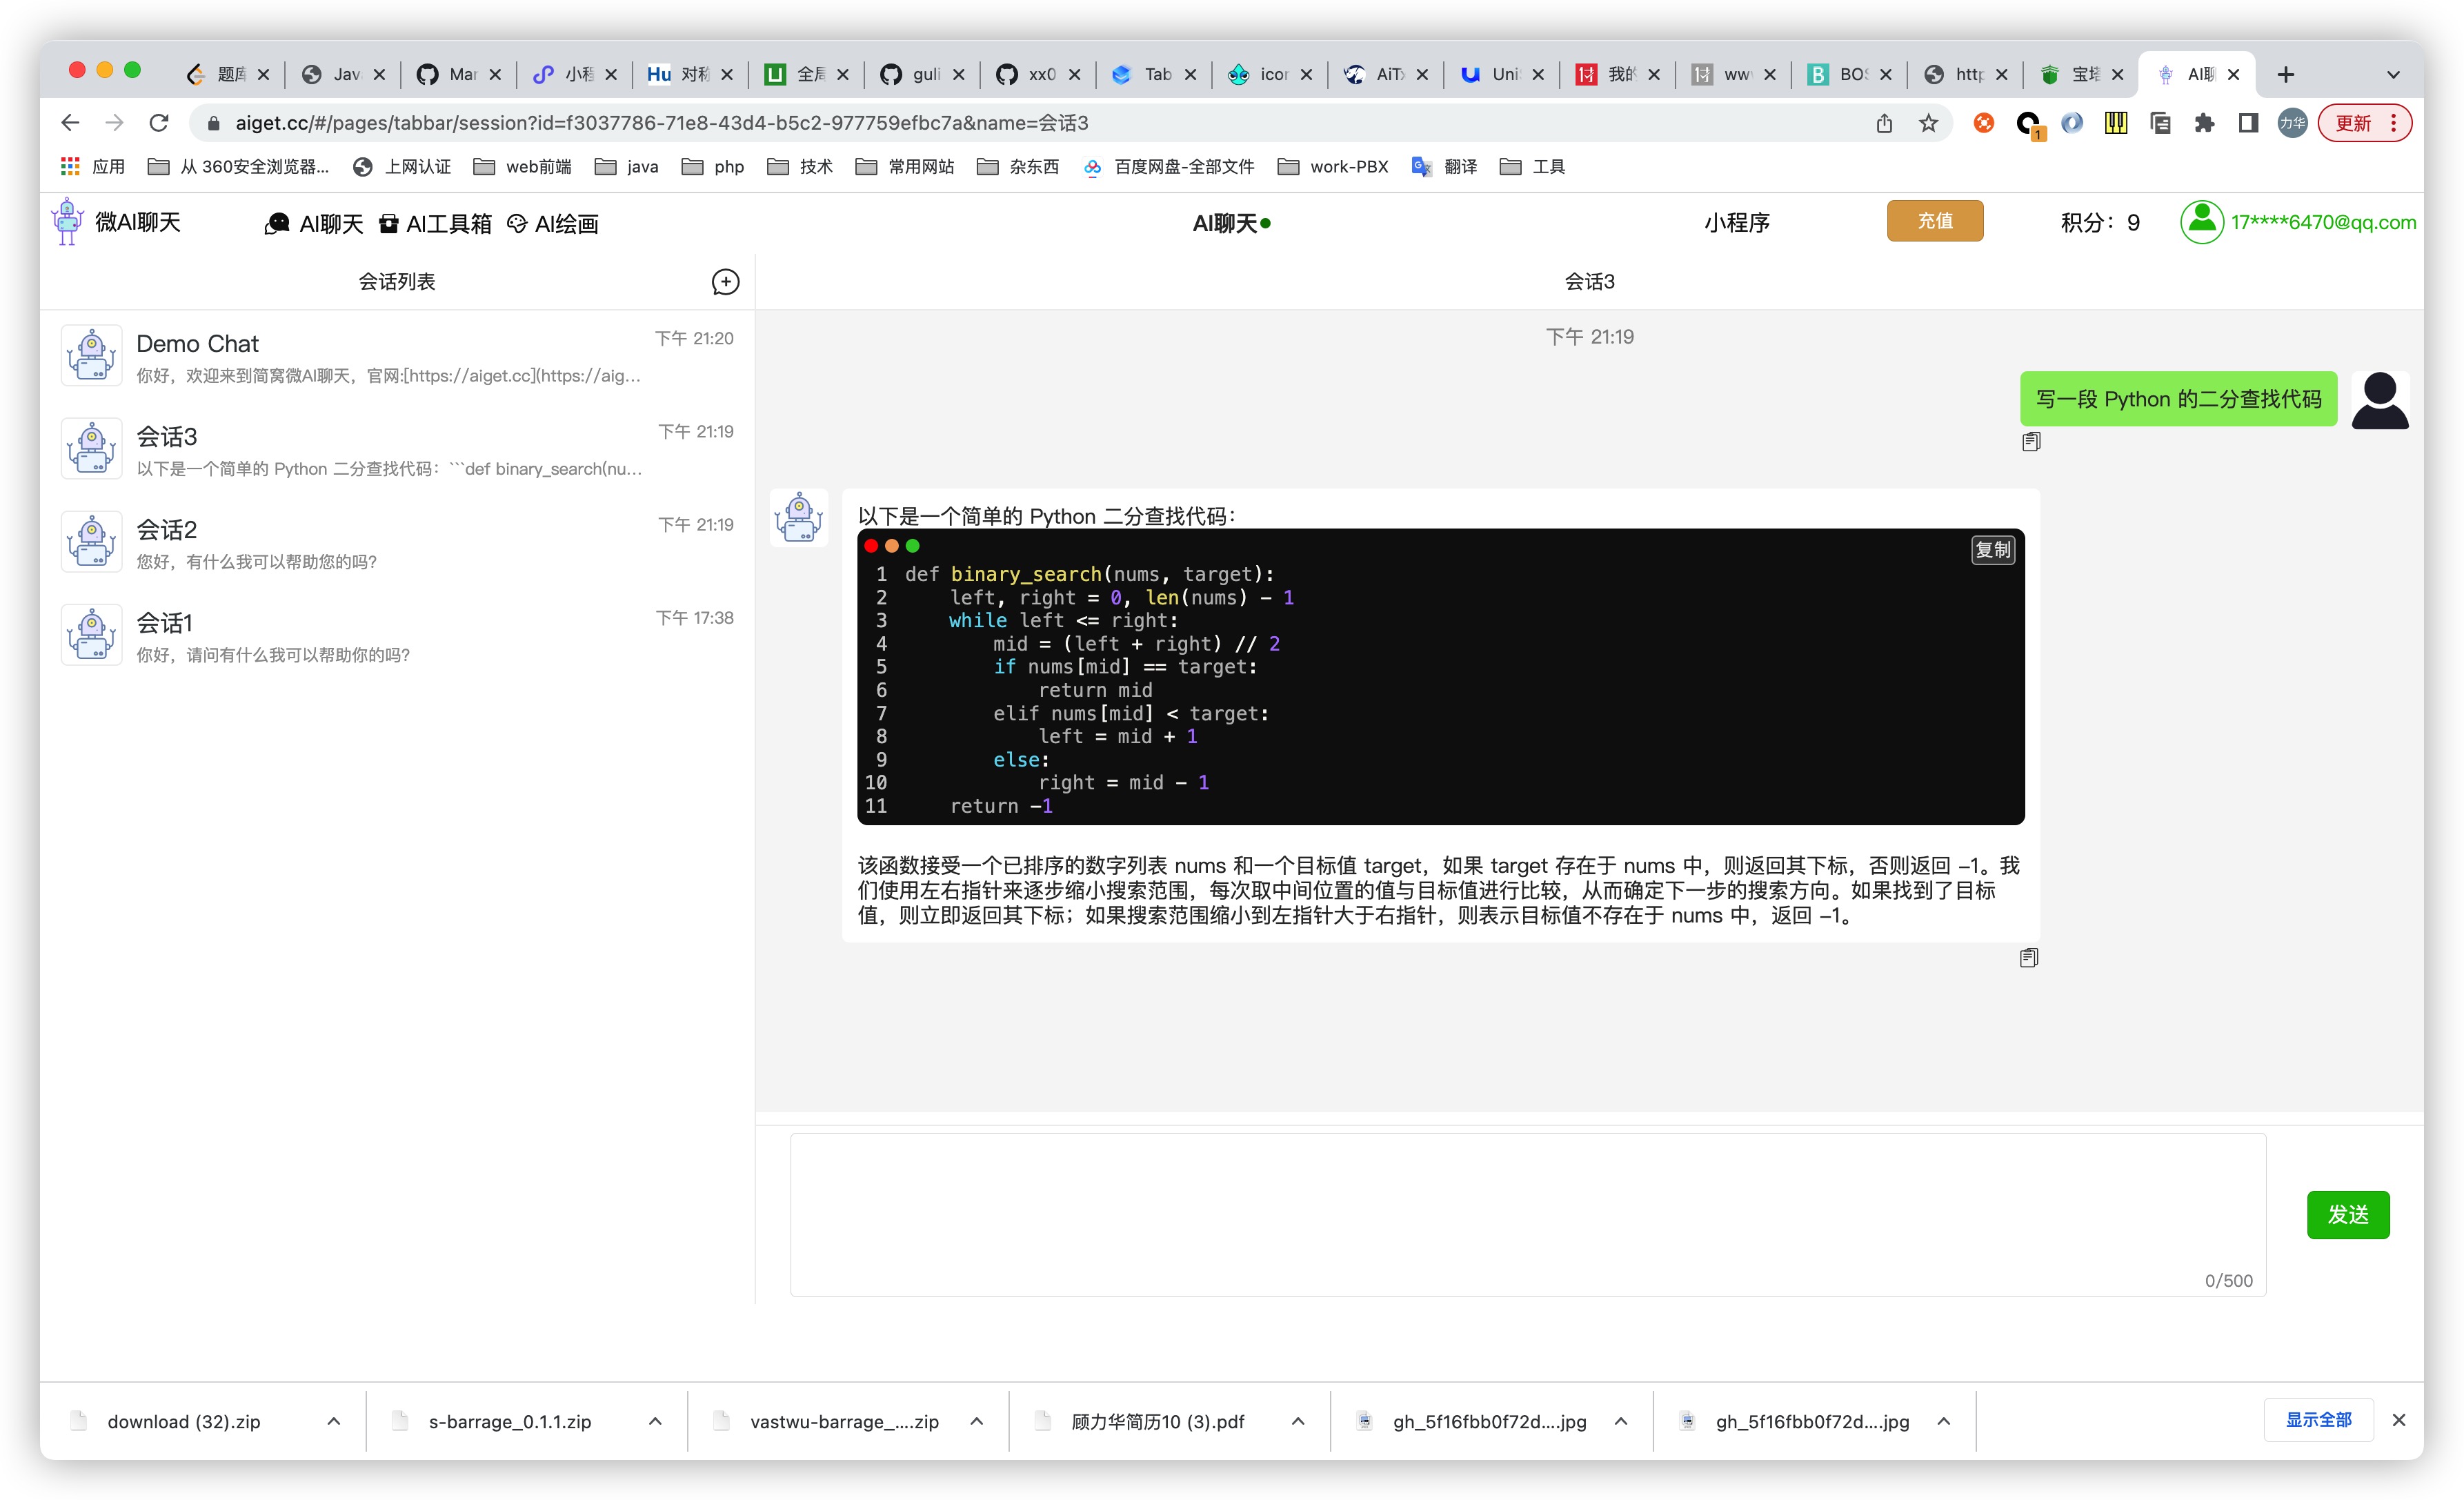Reload the current page

159,123
